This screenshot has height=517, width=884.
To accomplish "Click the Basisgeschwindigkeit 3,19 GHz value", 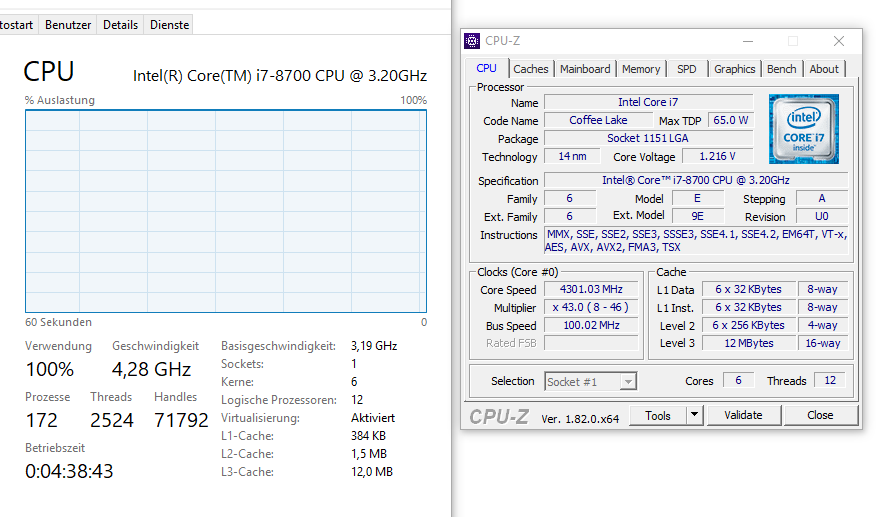I will (x=374, y=346).
